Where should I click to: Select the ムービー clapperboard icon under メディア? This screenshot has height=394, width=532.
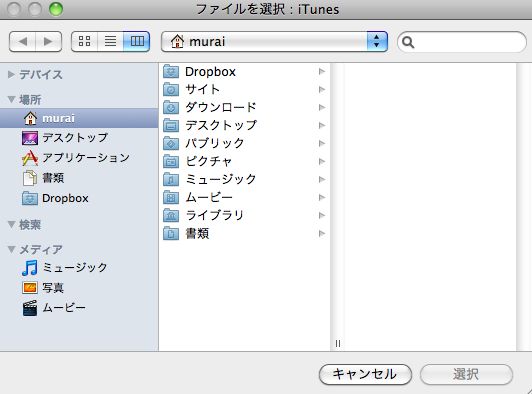click(30, 308)
